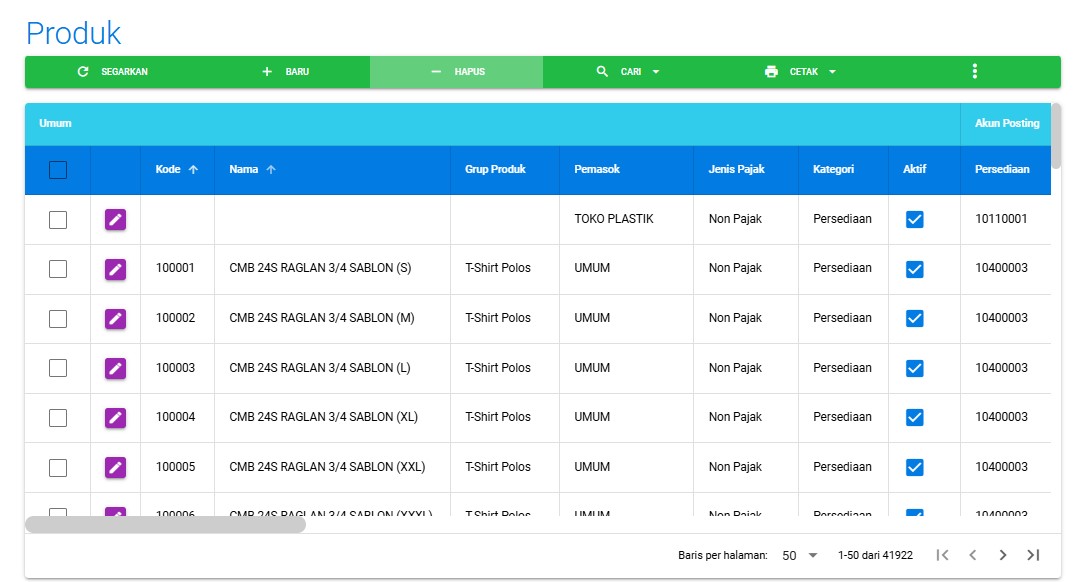Tick the select-all checkbox in the header

click(x=58, y=170)
